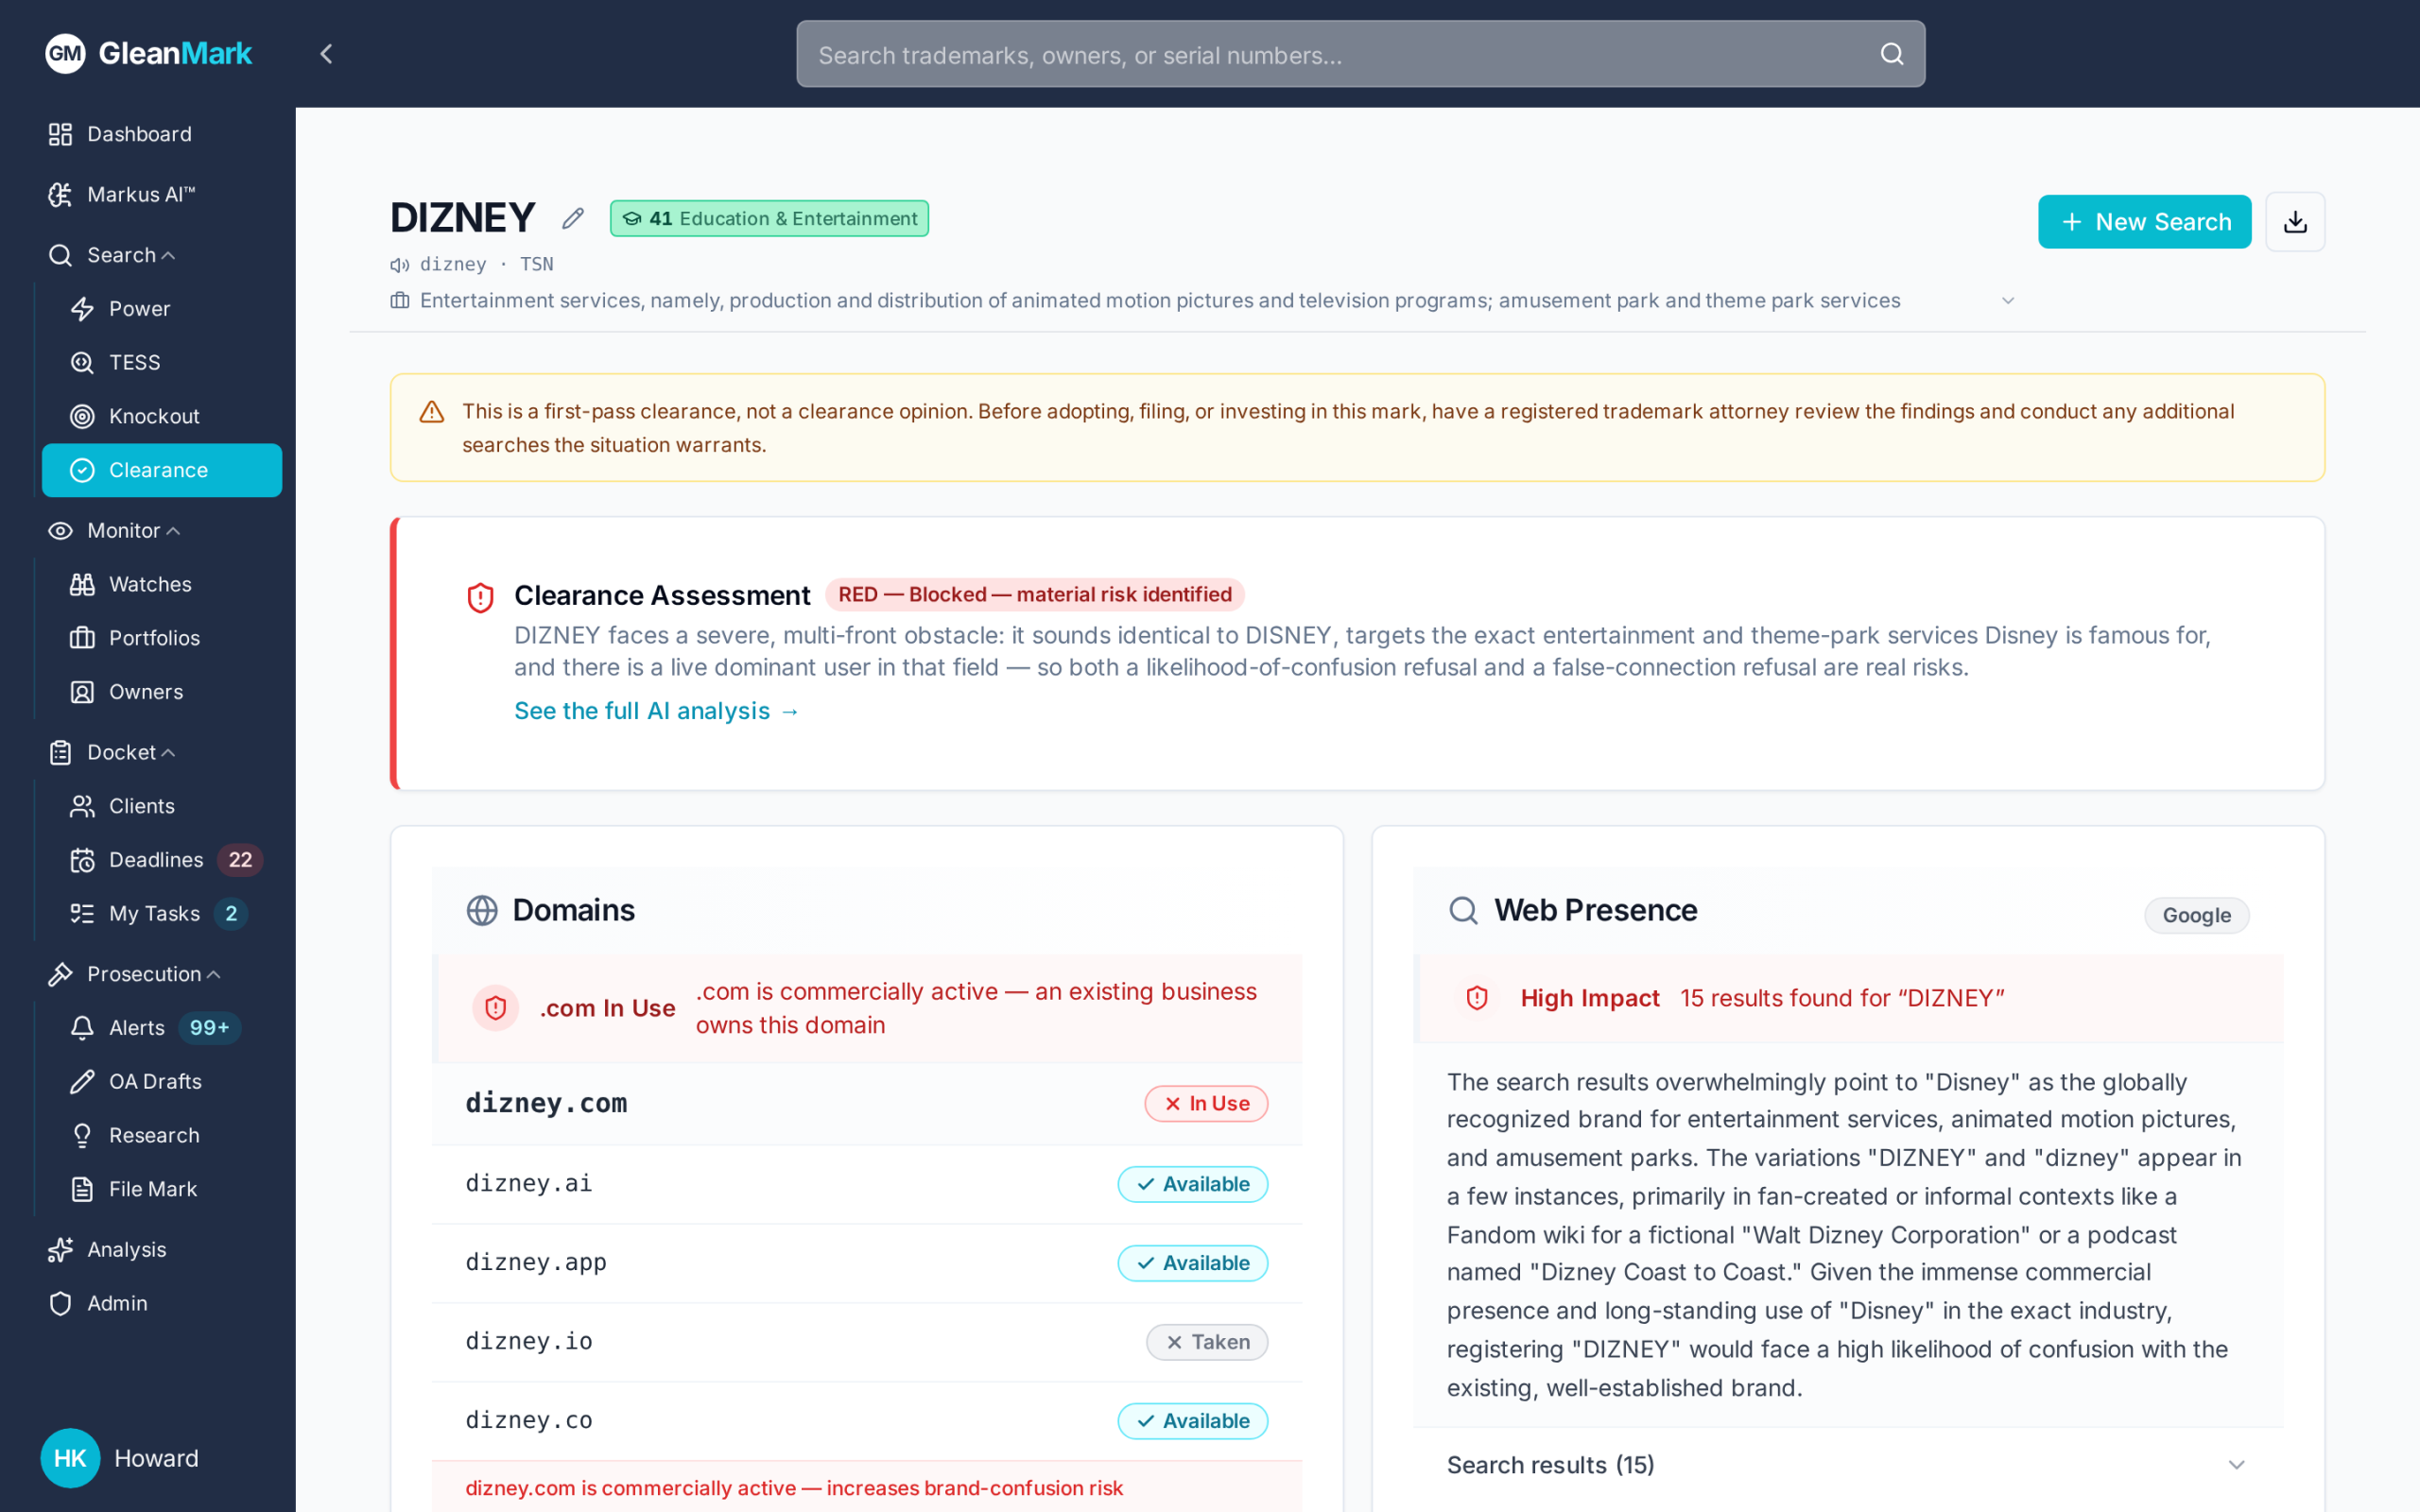The height and width of the screenshot is (1512, 2420).
Task: Click the Domains globe icon
Action: pyautogui.click(x=482, y=910)
